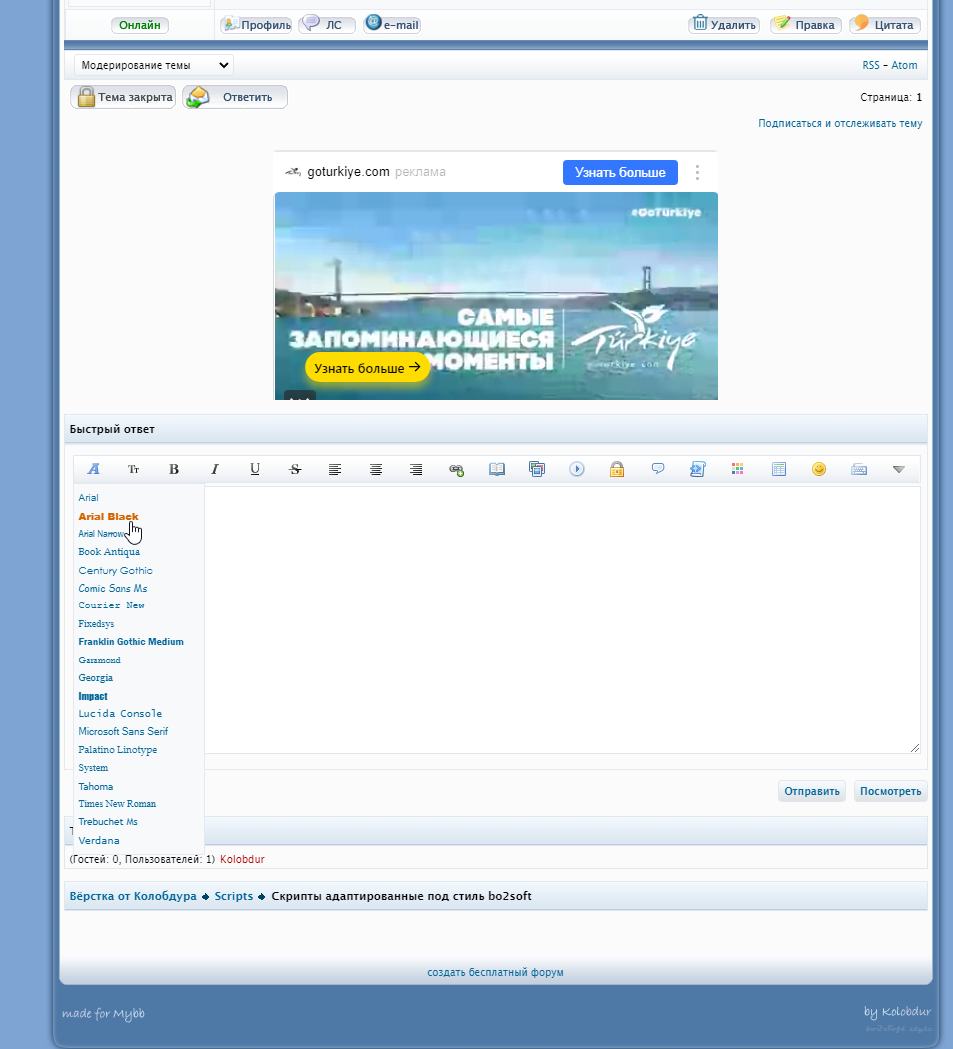
Task: Pick Trebuchet Ms font
Action: click(x=108, y=822)
